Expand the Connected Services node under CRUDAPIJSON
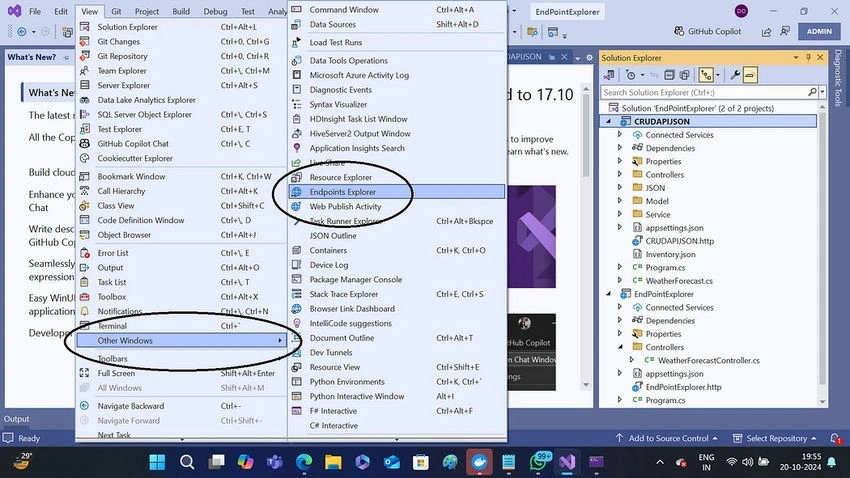Screen dimensions: 850x478 pyautogui.click(x=620, y=134)
